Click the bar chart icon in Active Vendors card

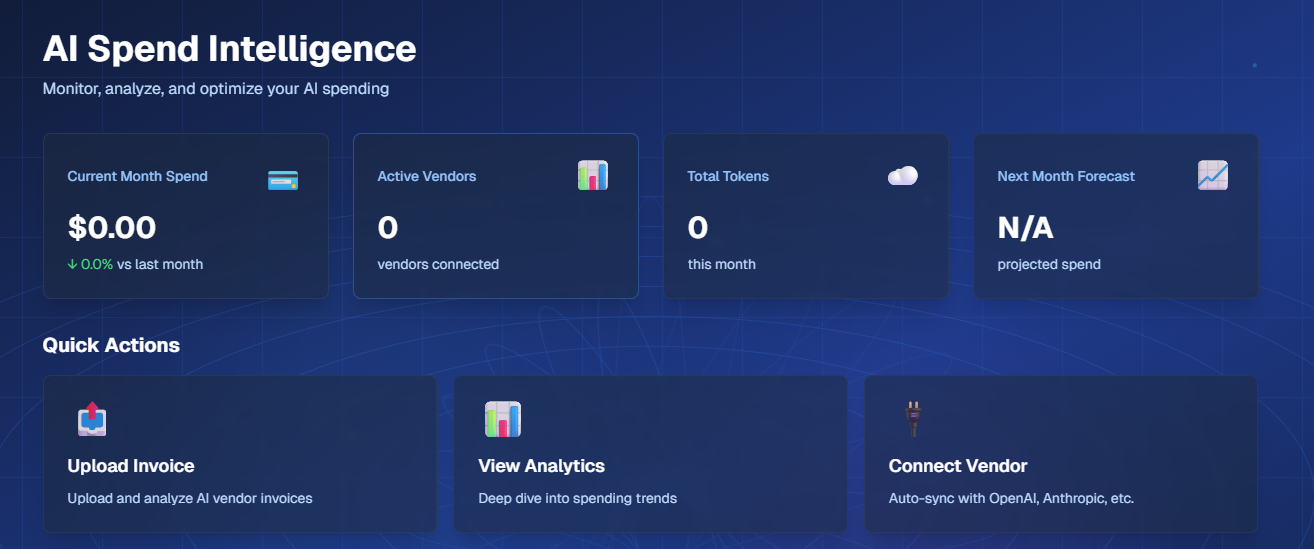click(593, 176)
